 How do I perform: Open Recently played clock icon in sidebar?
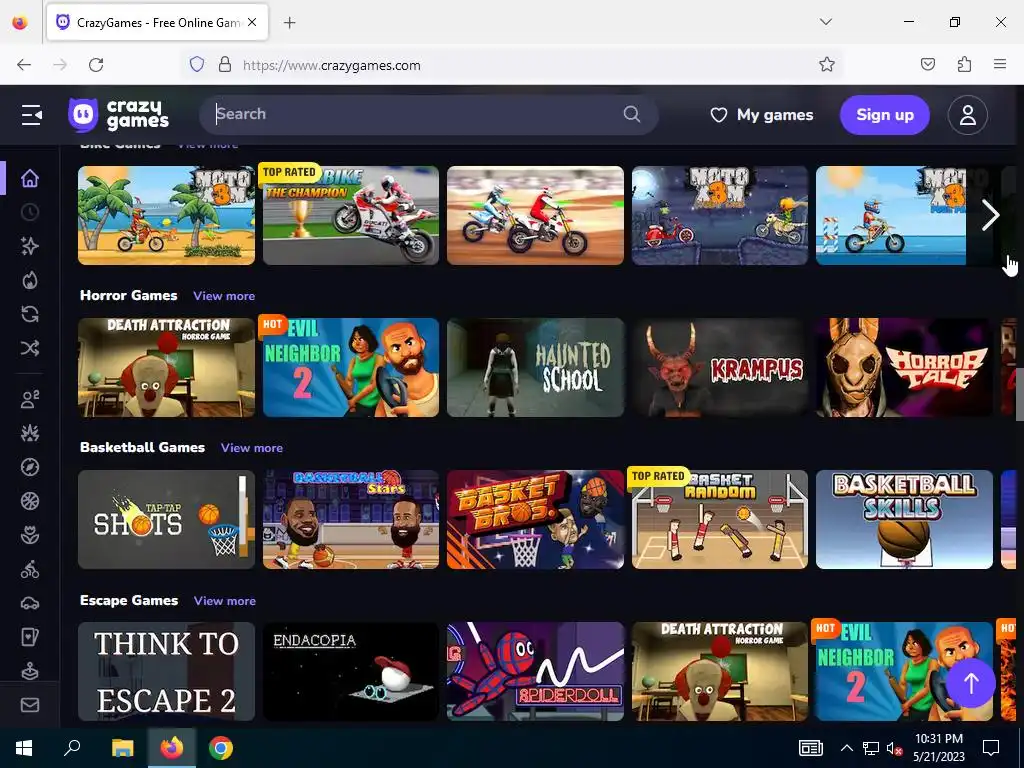click(29, 212)
